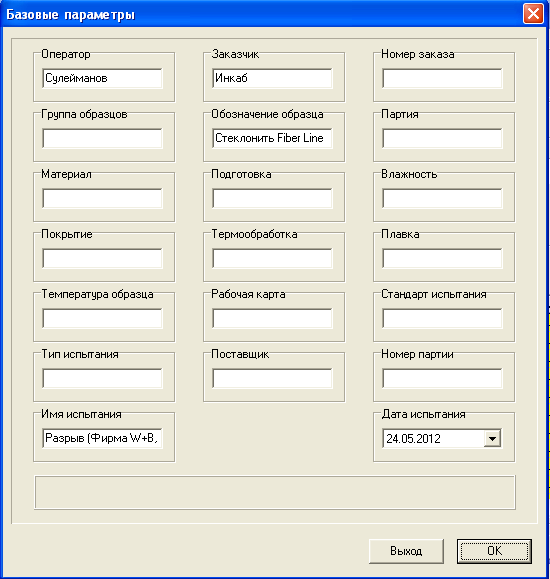Confirm with the OK button

click(494, 551)
